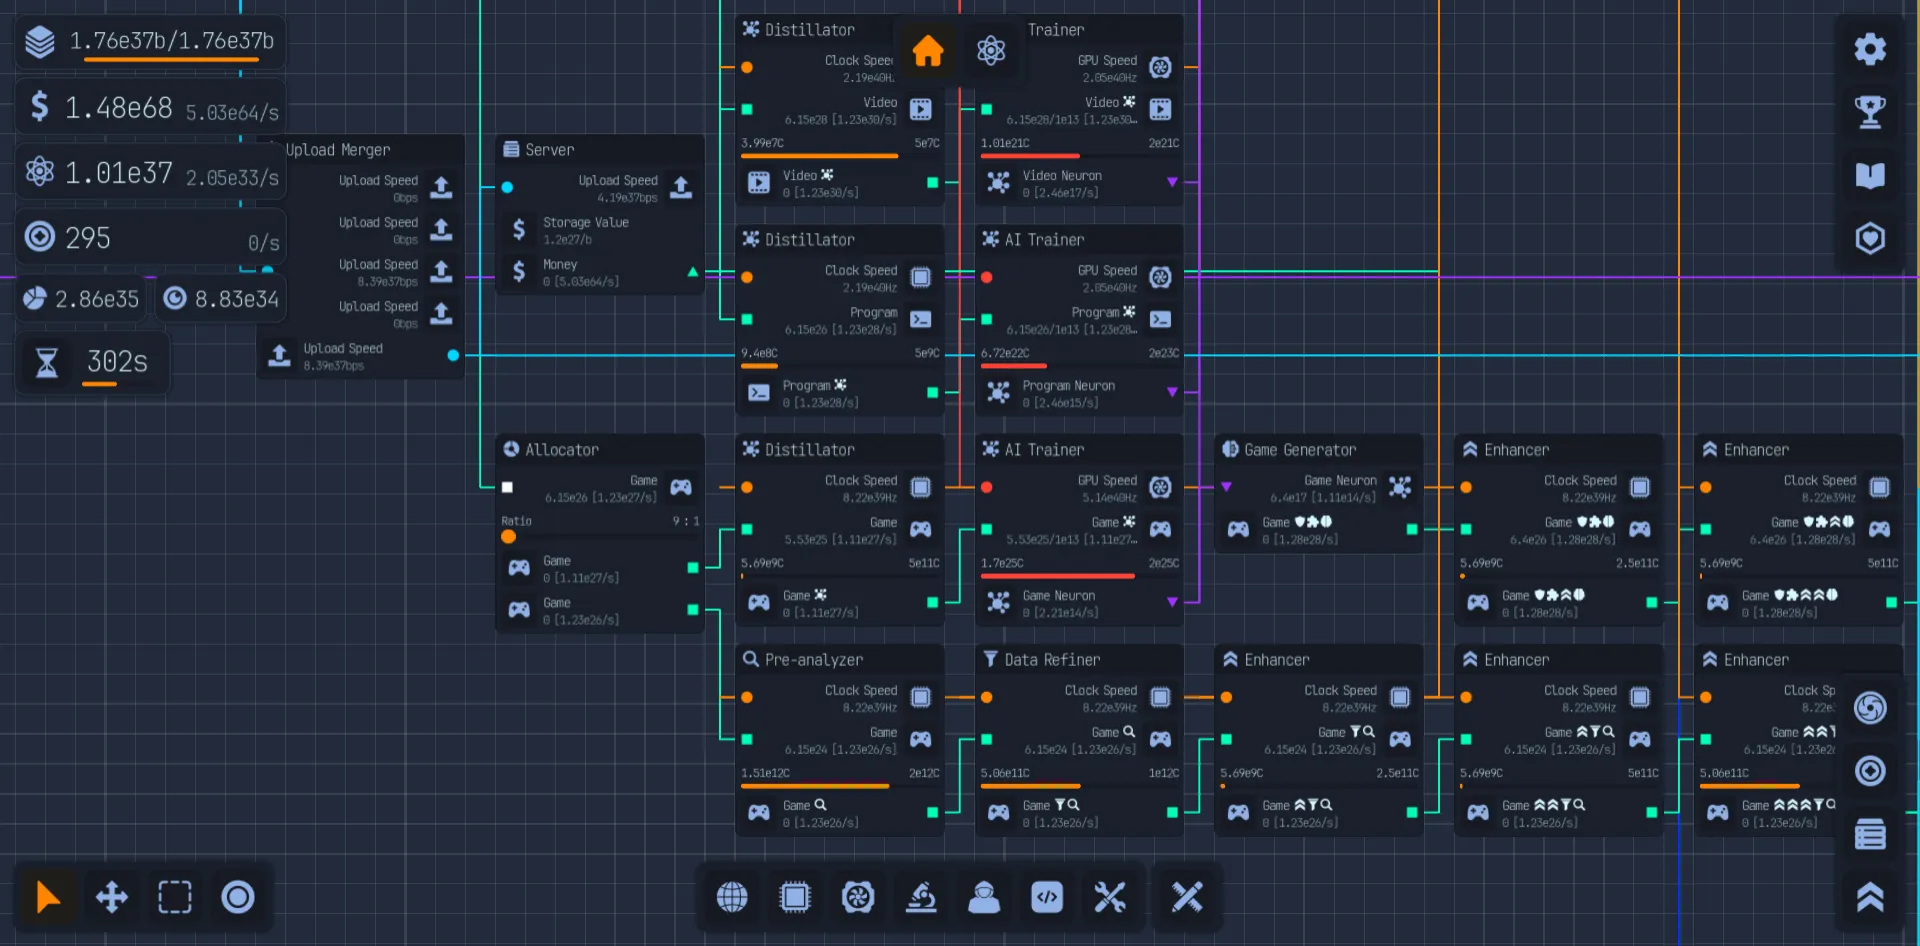Click top Distillator's Video output icon
The height and width of the screenshot is (946, 1920).
pyautogui.click(x=759, y=182)
